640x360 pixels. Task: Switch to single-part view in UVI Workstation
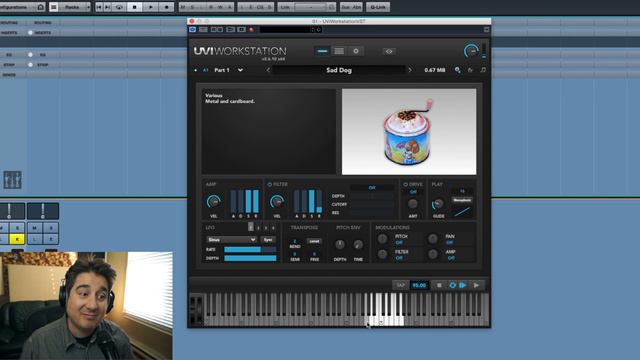click(322, 51)
